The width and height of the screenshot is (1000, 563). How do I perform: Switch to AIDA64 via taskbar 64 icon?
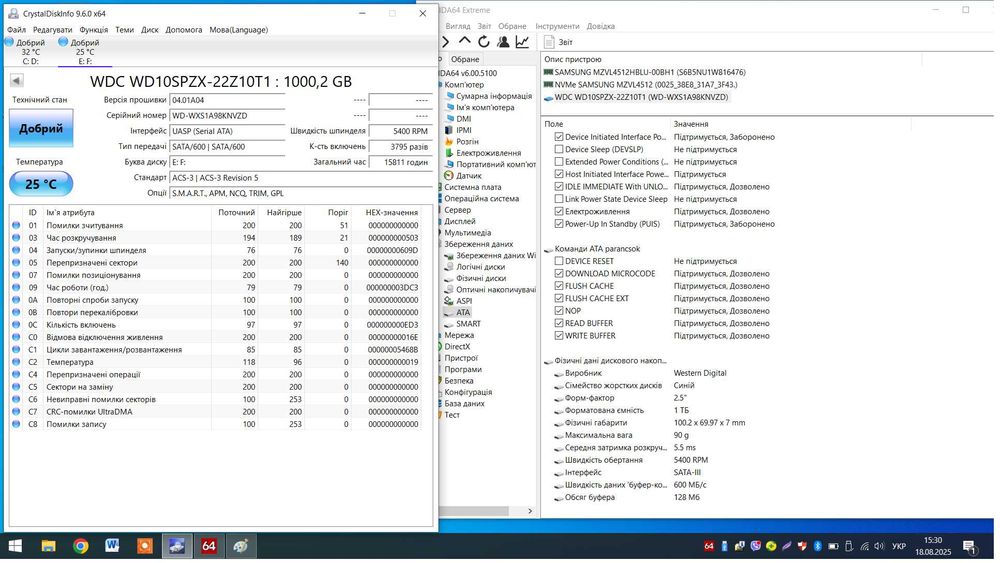click(x=209, y=546)
